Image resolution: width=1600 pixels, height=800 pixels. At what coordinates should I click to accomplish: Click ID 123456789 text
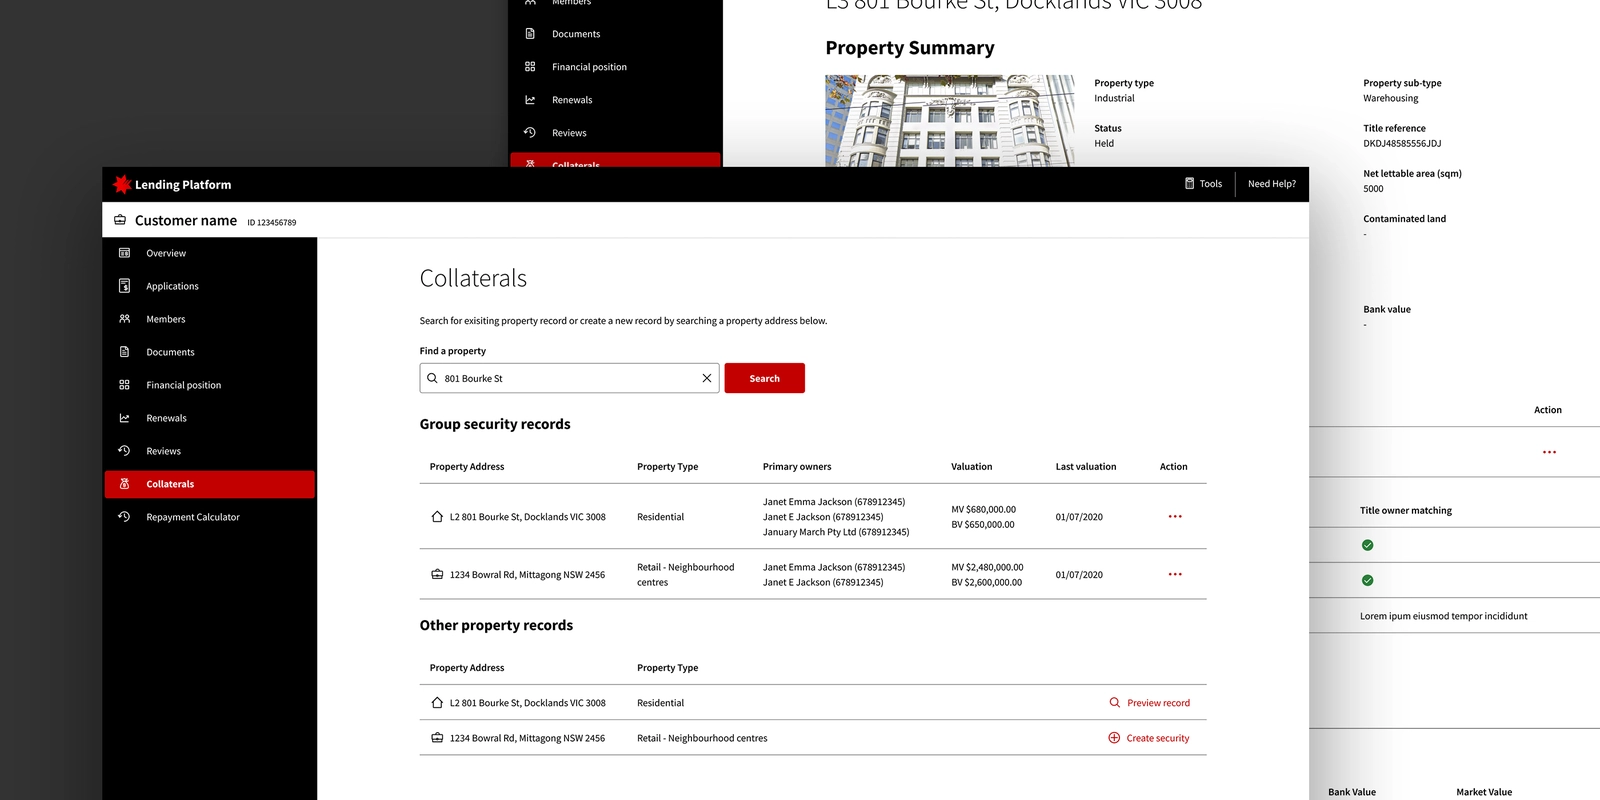[272, 223]
